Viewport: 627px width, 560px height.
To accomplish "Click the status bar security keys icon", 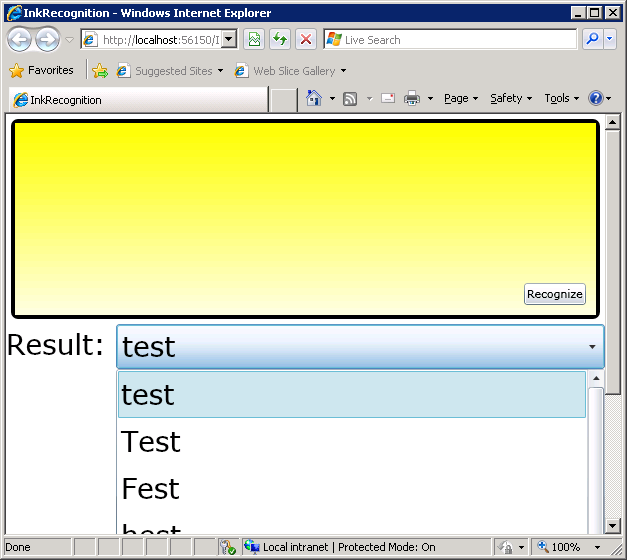I will 229,547.
